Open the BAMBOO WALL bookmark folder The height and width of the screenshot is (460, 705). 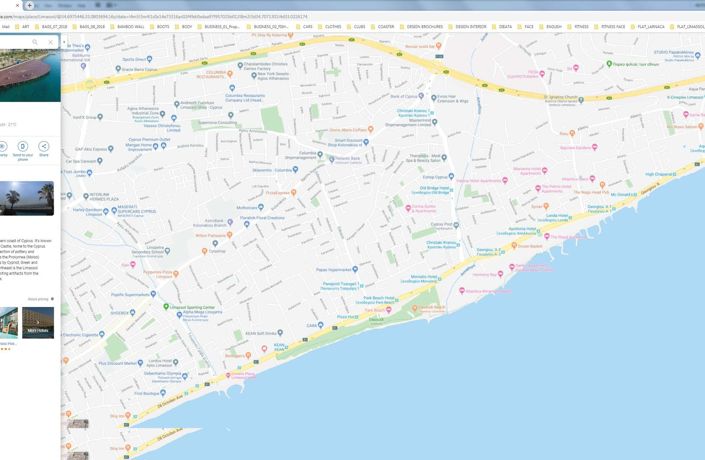point(127,27)
